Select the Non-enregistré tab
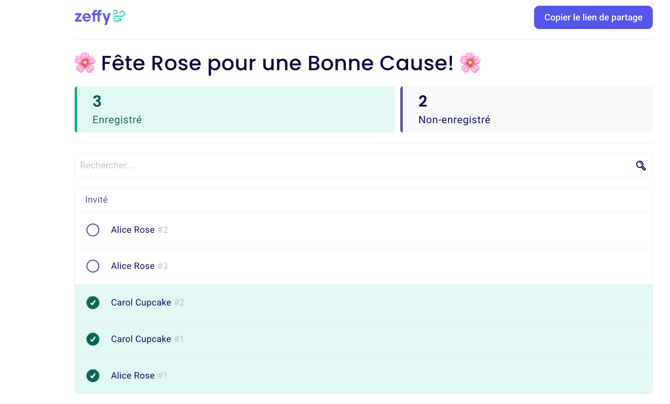The height and width of the screenshot is (404, 670). [526, 109]
